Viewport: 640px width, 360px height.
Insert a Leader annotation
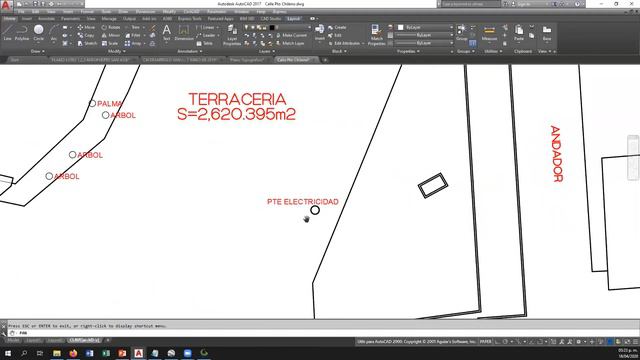[206, 36]
